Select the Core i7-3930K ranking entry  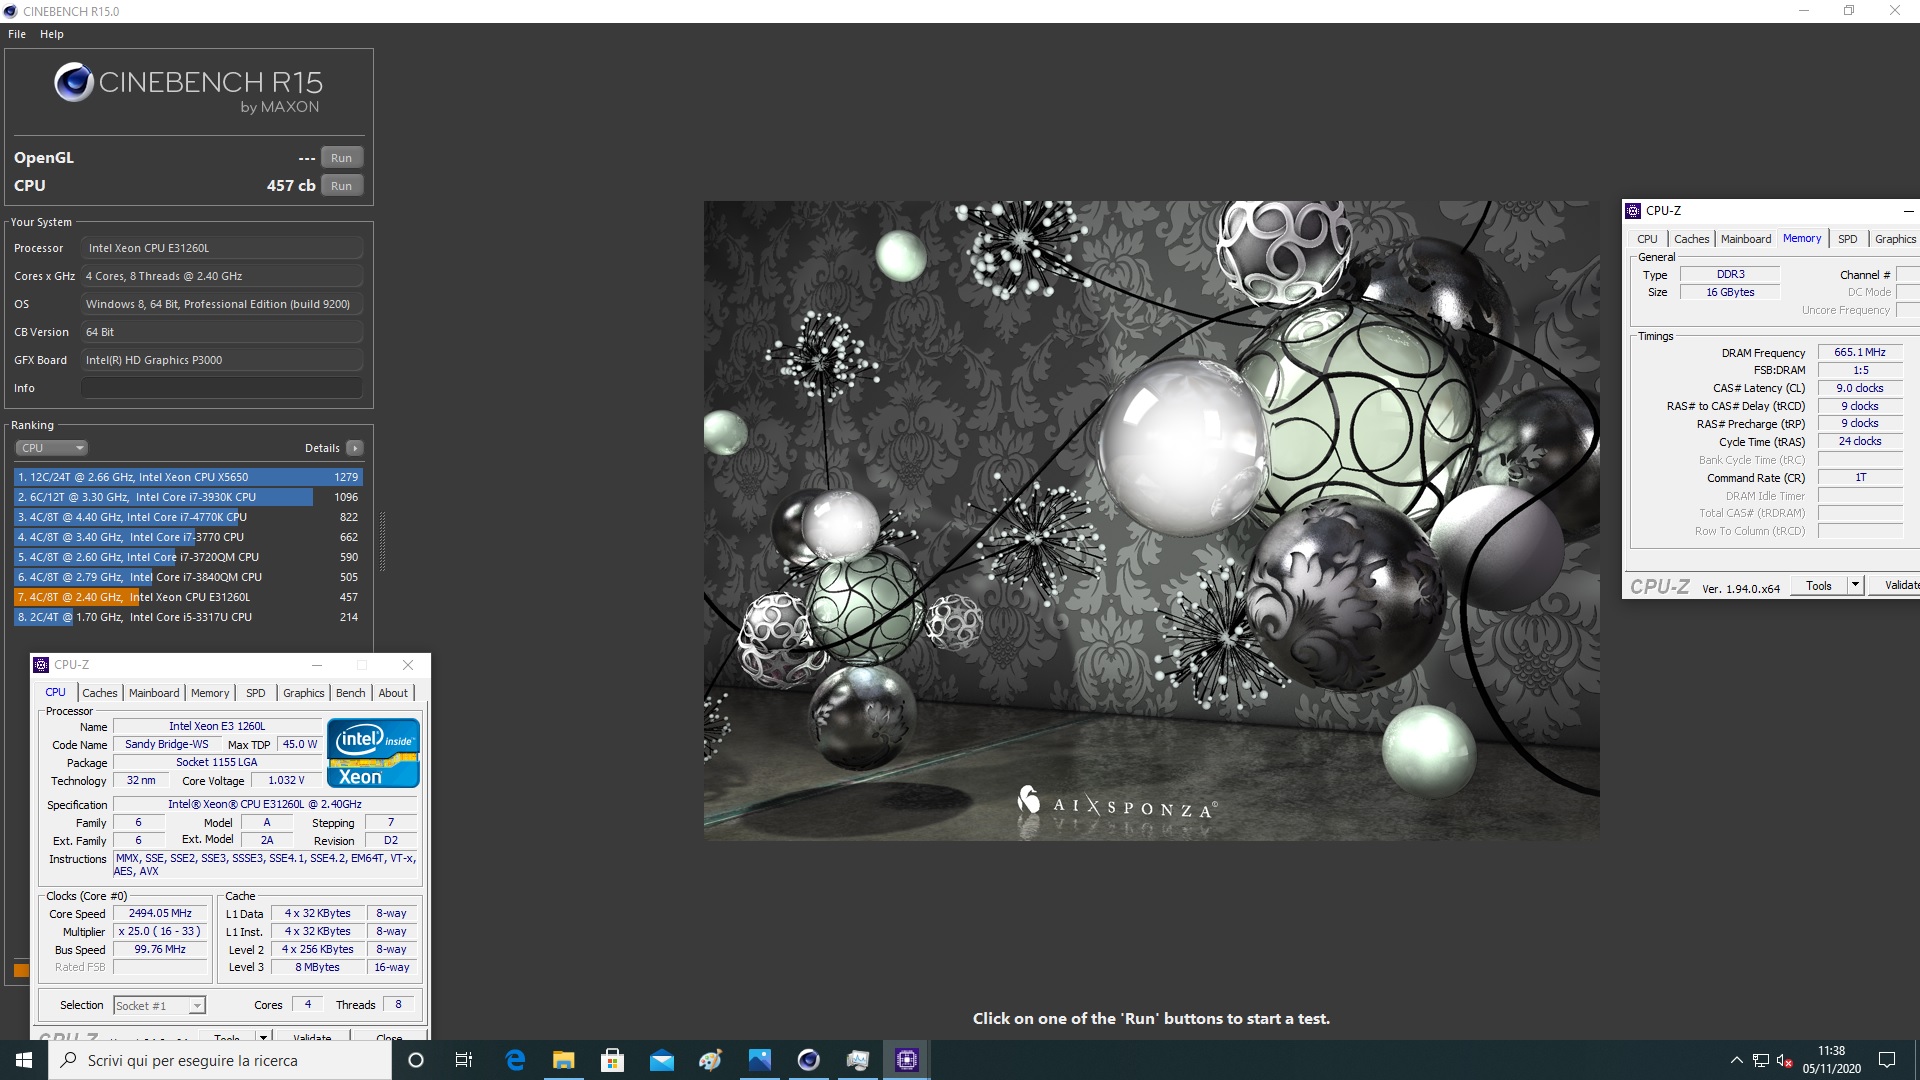(188, 497)
